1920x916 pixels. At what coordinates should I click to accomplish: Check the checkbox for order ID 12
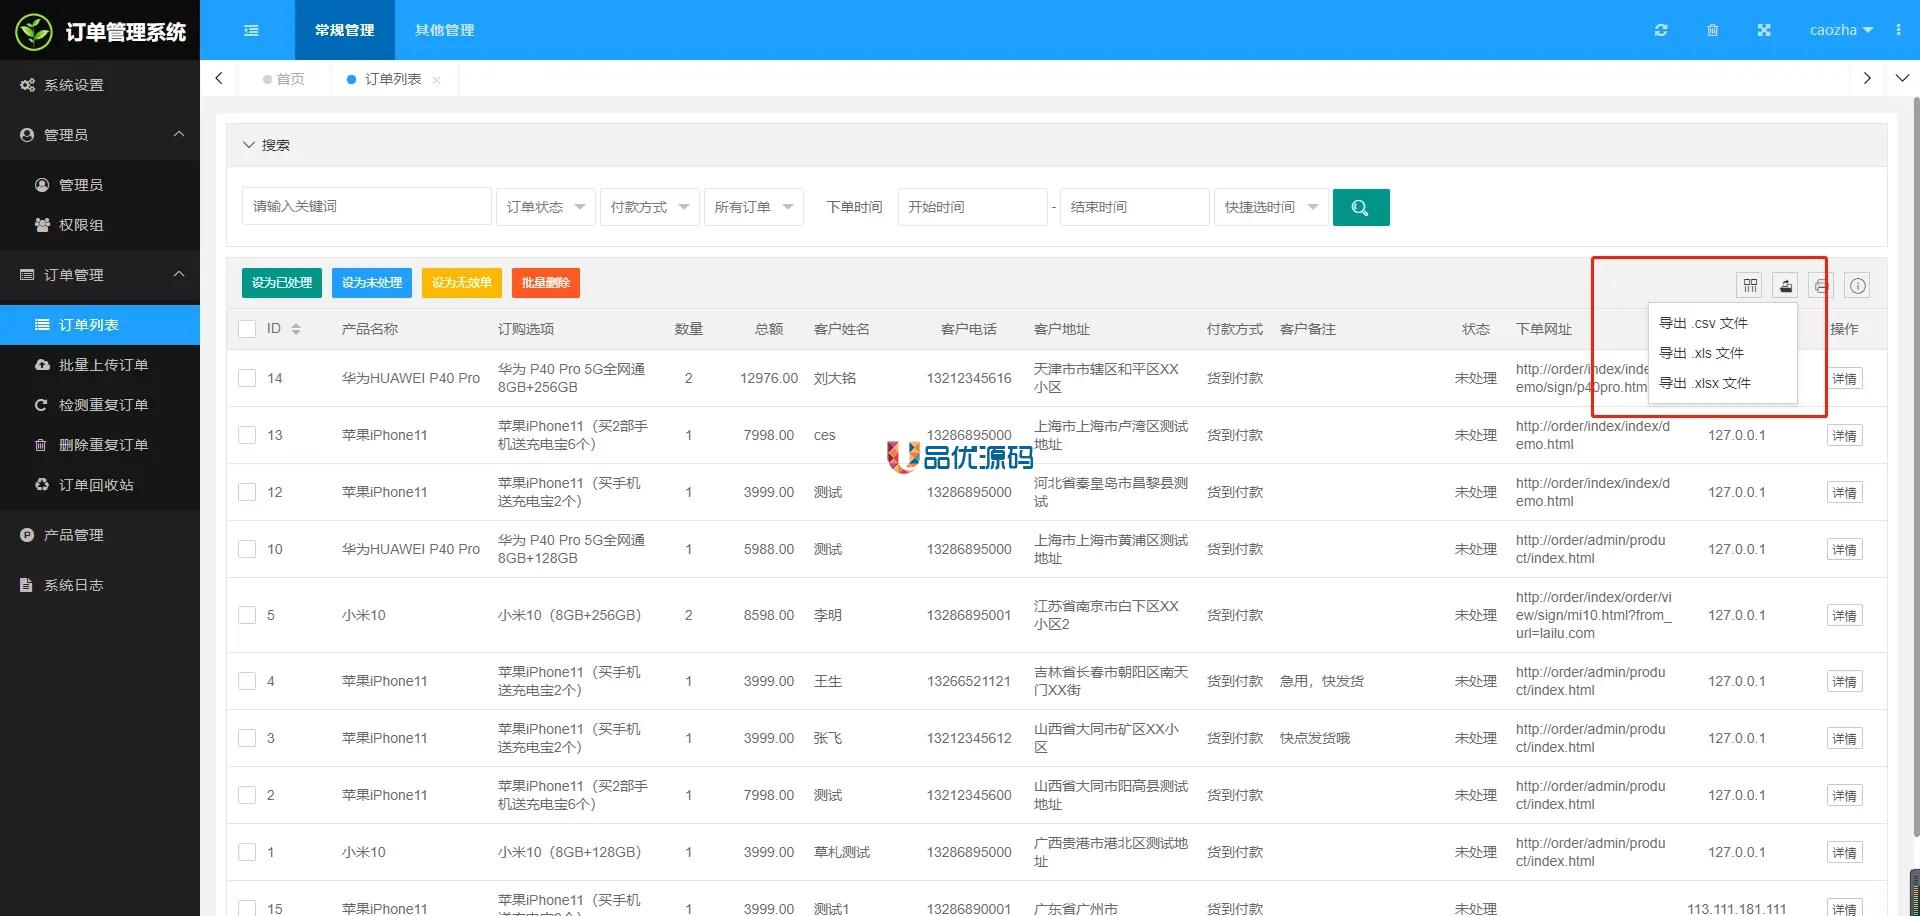click(247, 492)
